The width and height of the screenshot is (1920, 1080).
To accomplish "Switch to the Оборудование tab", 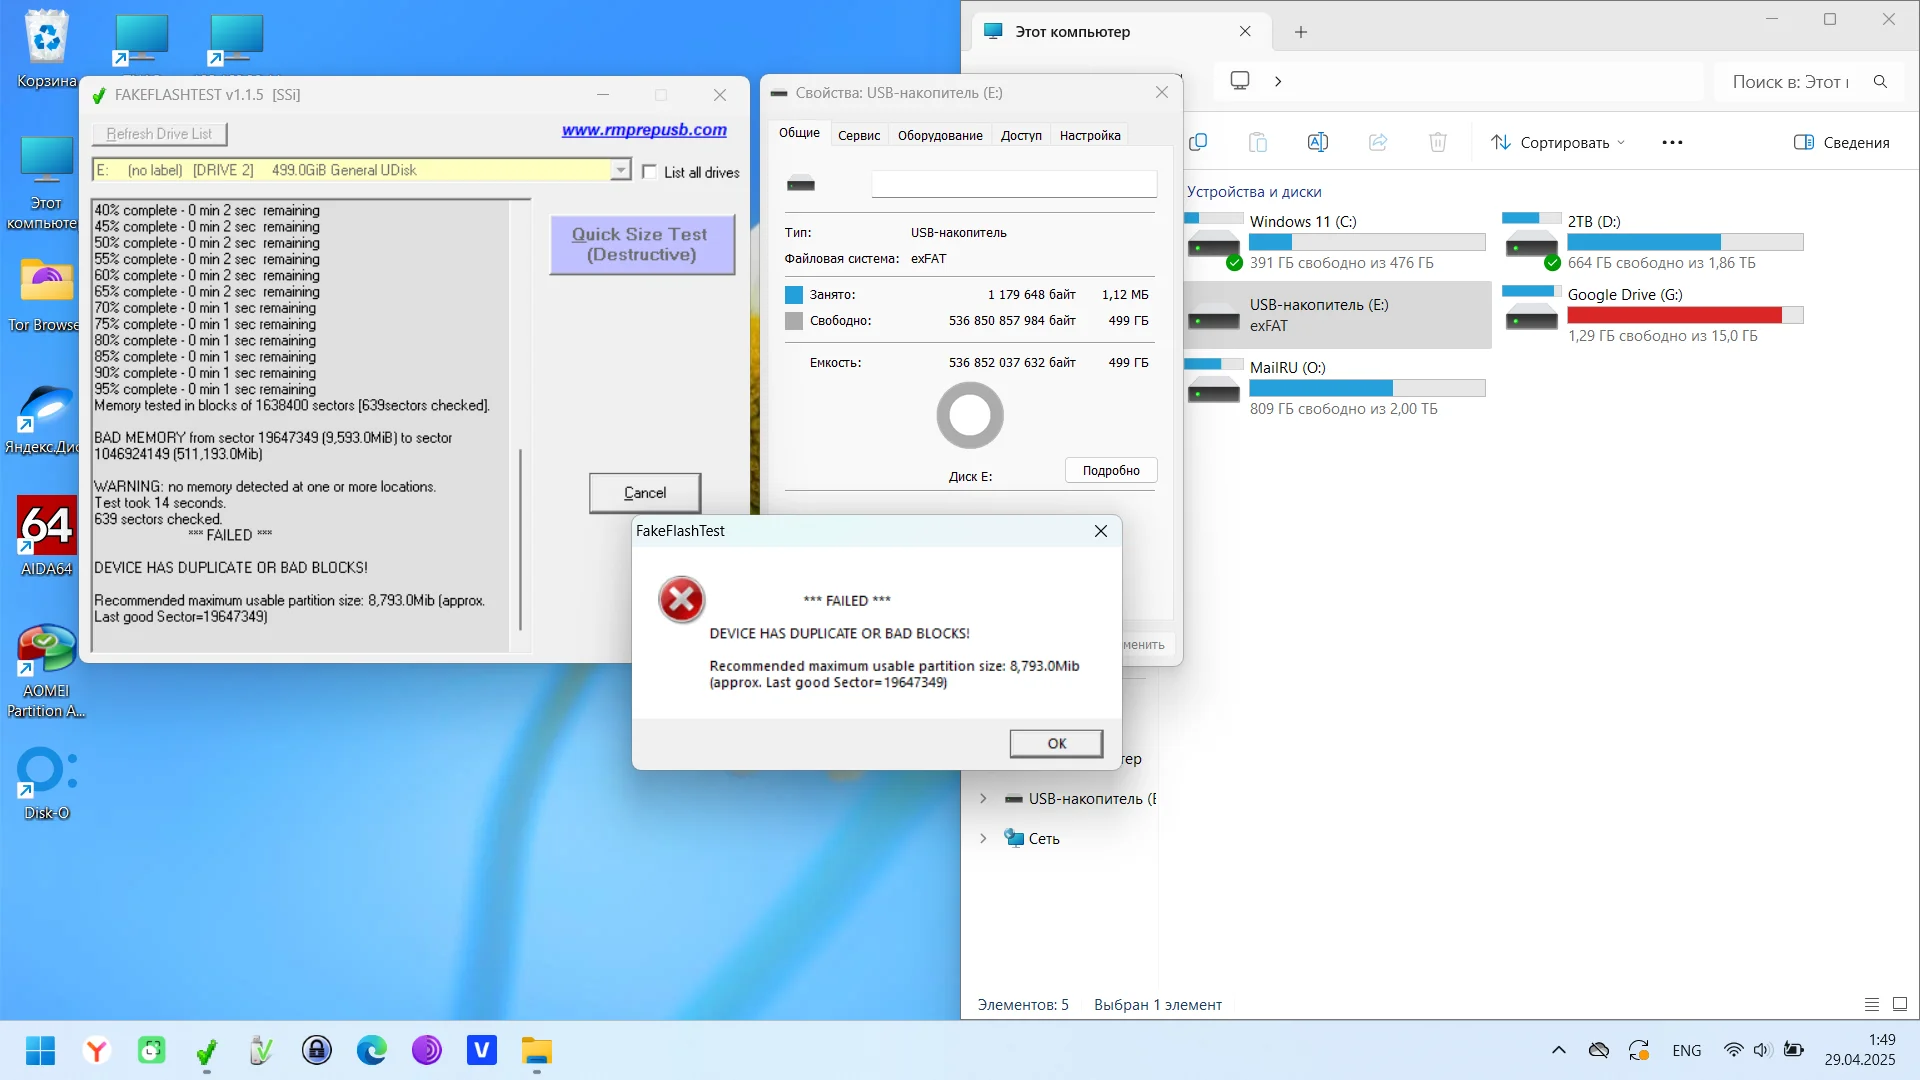I will point(940,135).
